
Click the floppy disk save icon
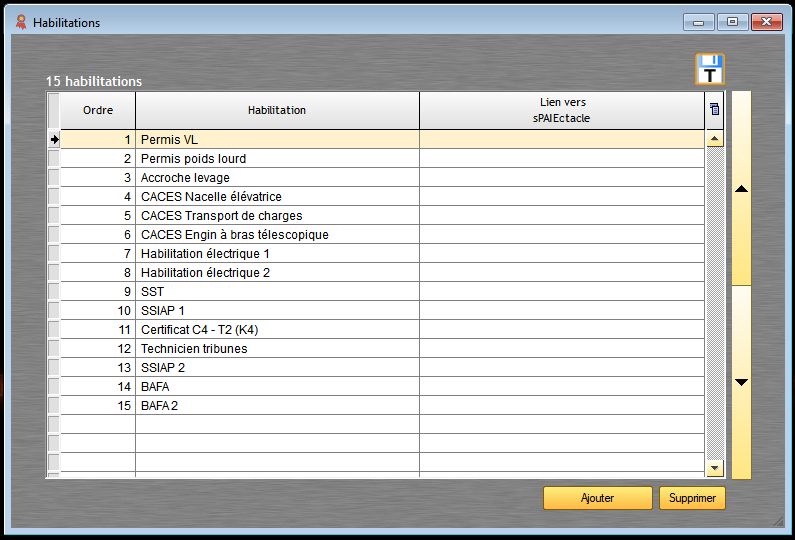(710, 70)
